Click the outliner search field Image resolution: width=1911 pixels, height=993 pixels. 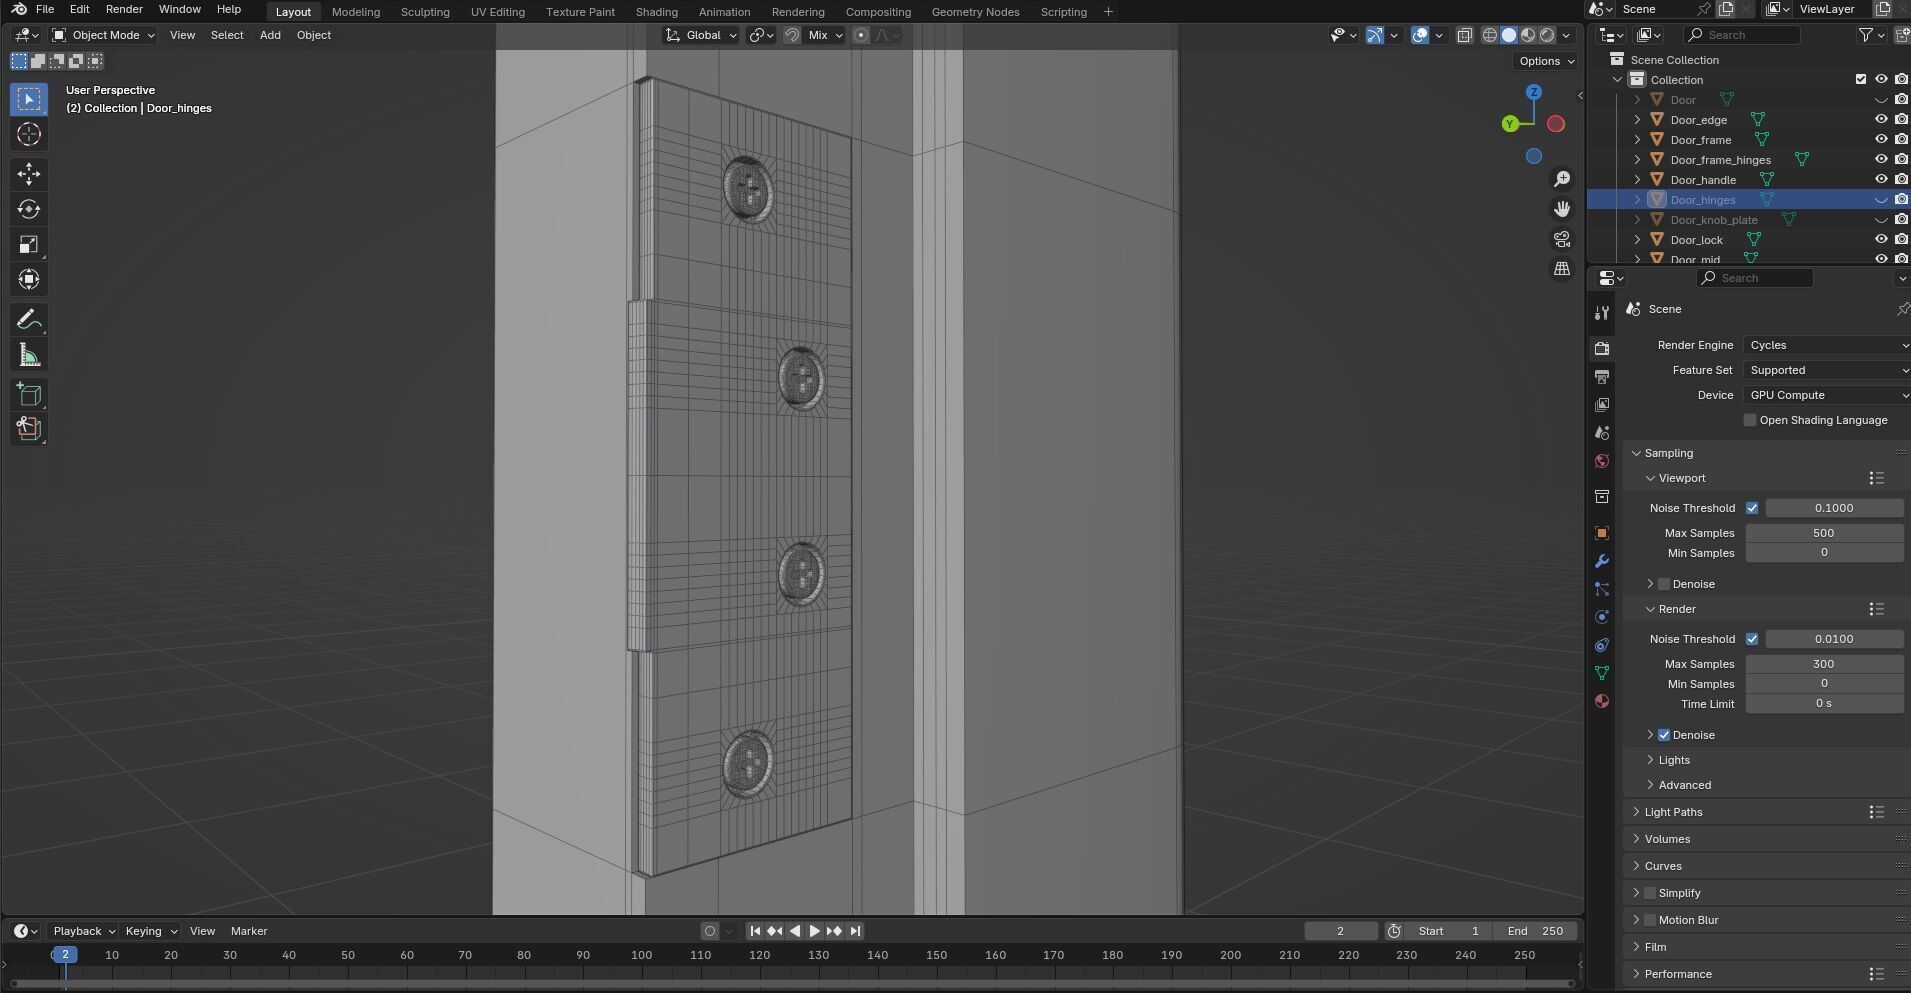(1741, 35)
